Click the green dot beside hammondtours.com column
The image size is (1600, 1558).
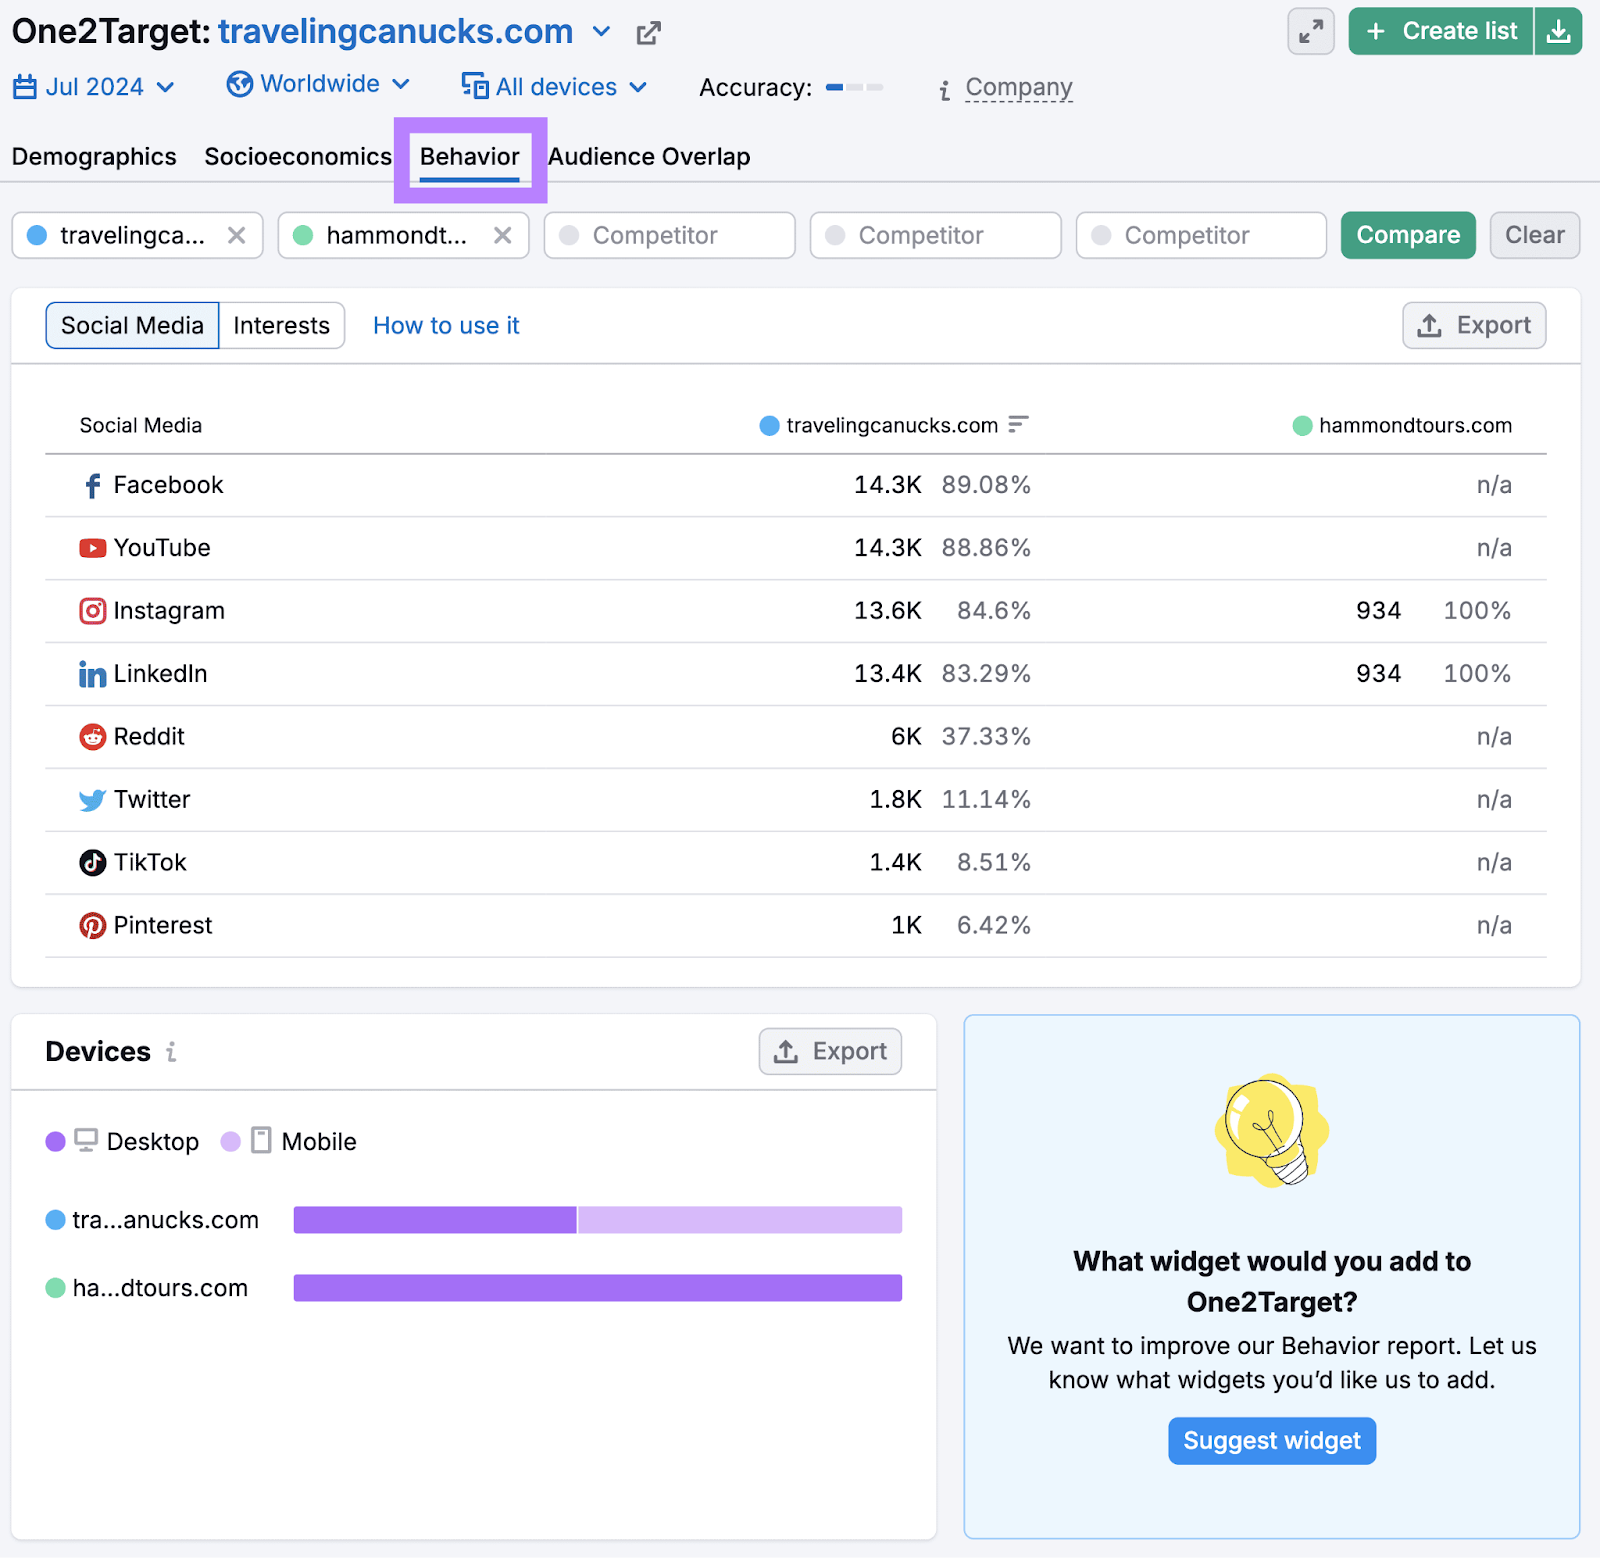tap(1302, 426)
